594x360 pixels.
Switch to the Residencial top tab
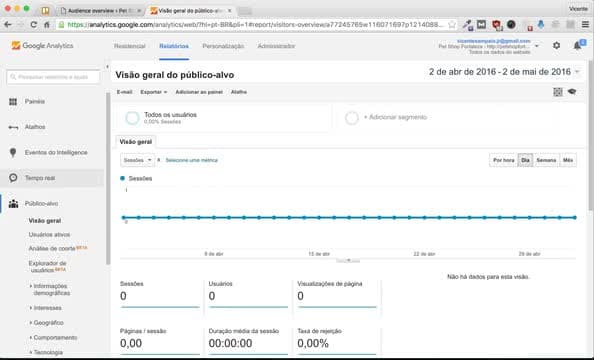click(130, 46)
